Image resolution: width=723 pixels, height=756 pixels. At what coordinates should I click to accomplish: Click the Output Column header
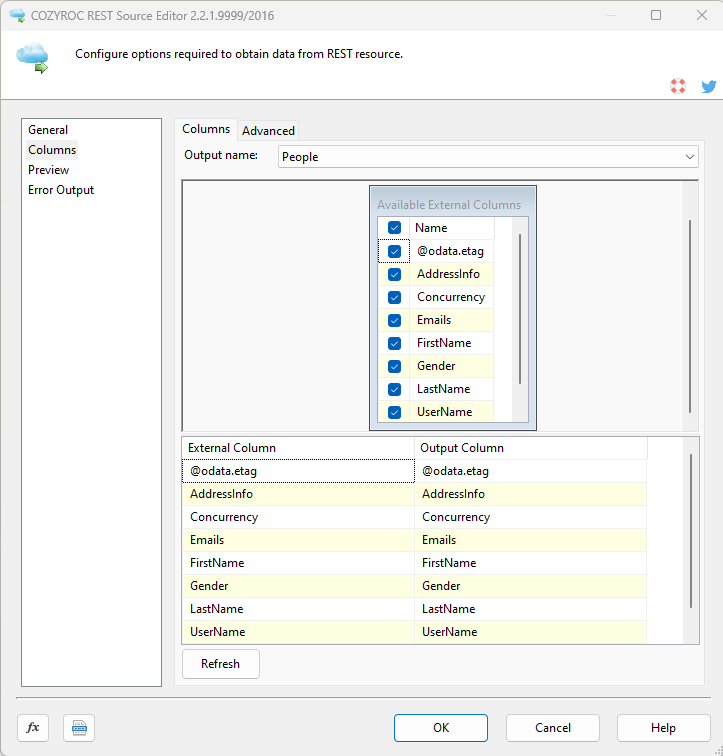530,448
